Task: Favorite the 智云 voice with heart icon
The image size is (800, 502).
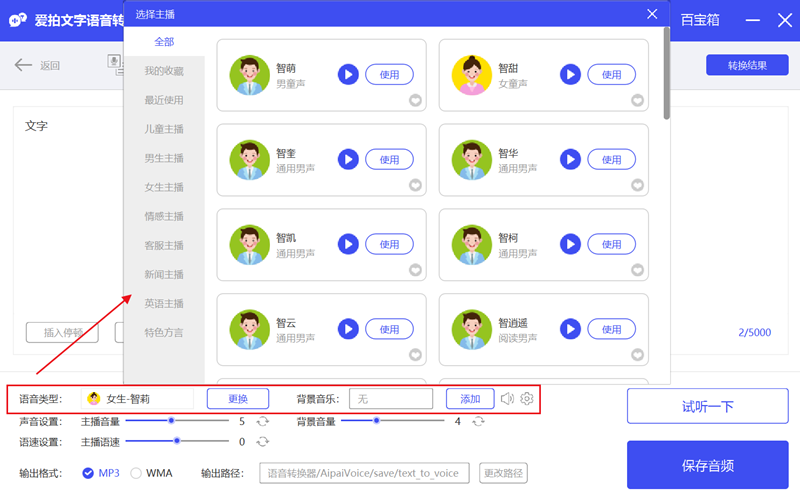Action: click(415, 355)
